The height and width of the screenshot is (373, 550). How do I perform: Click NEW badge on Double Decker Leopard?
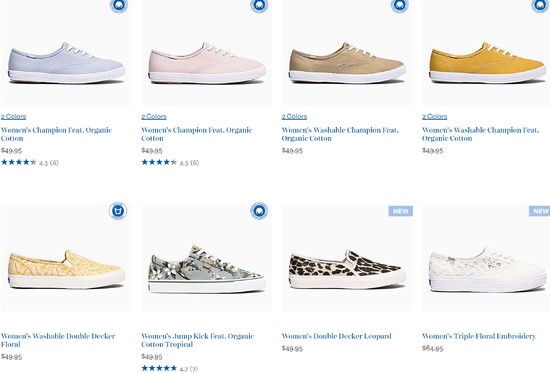[401, 211]
